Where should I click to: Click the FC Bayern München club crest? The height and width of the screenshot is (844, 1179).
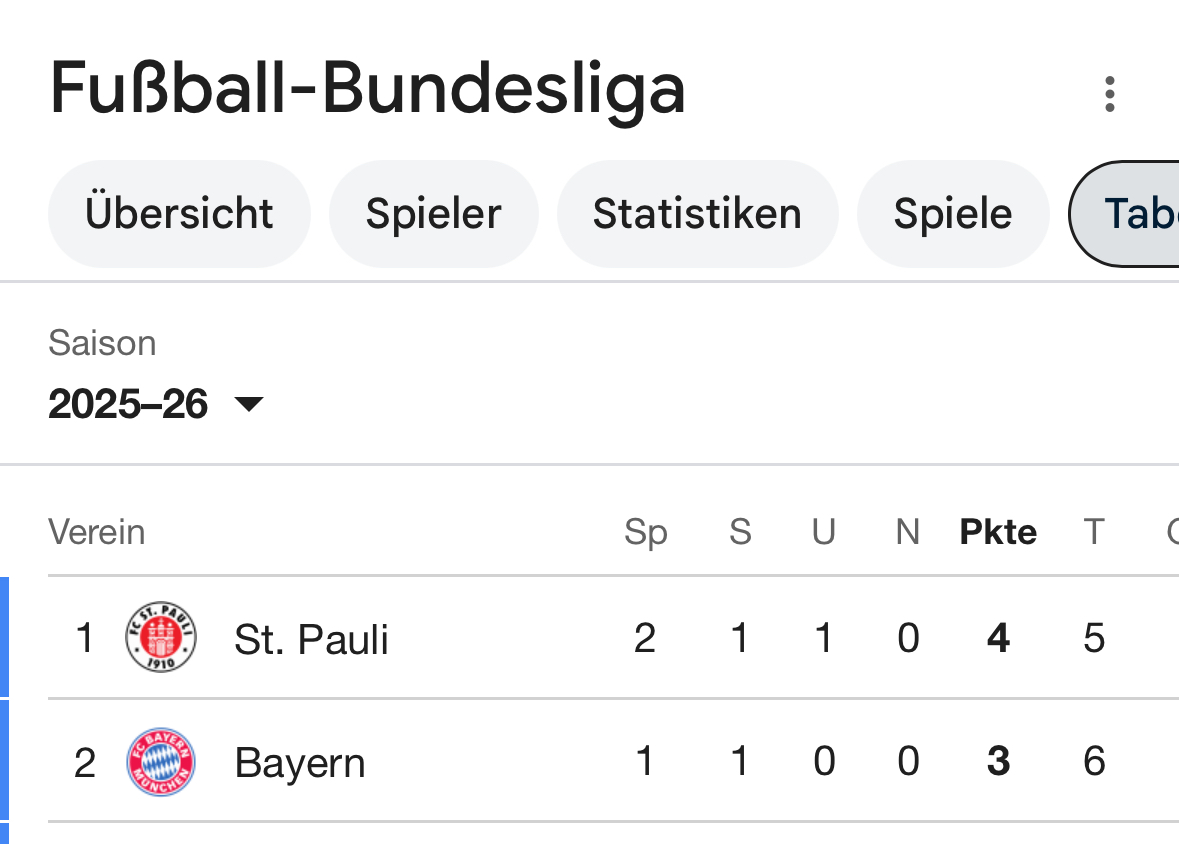point(161,762)
